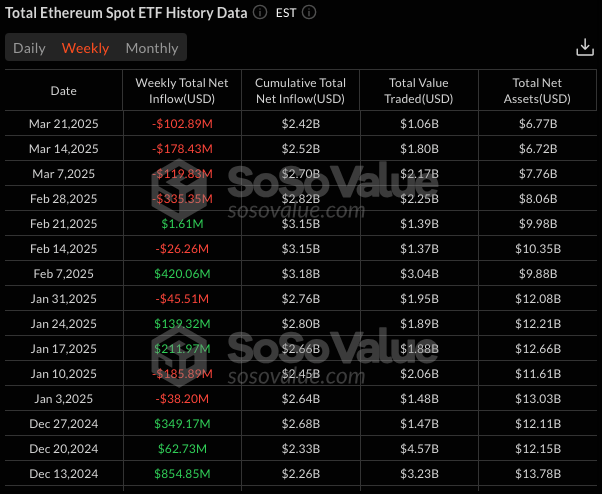This screenshot has height=494, width=602.
Task: Switch to the Daily tab
Action: [x=29, y=48]
